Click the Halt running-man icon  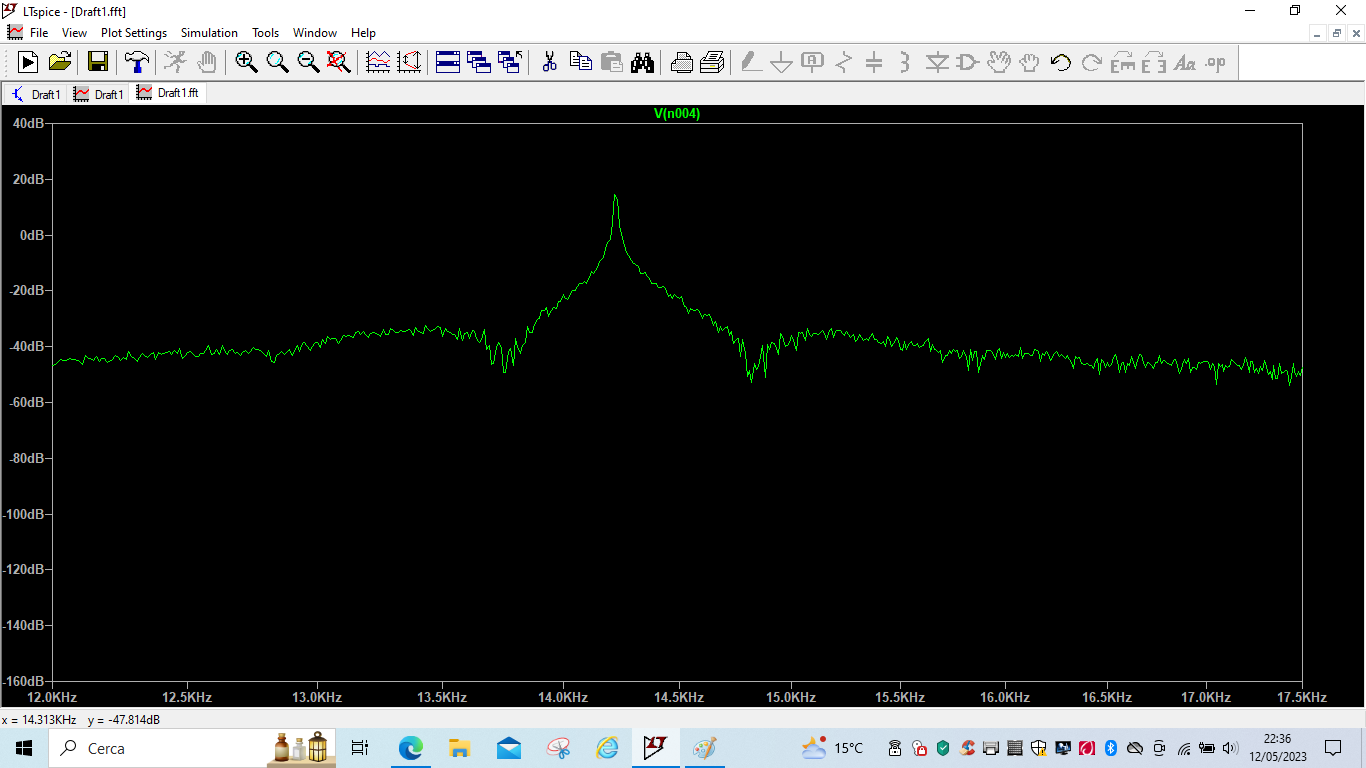click(175, 62)
